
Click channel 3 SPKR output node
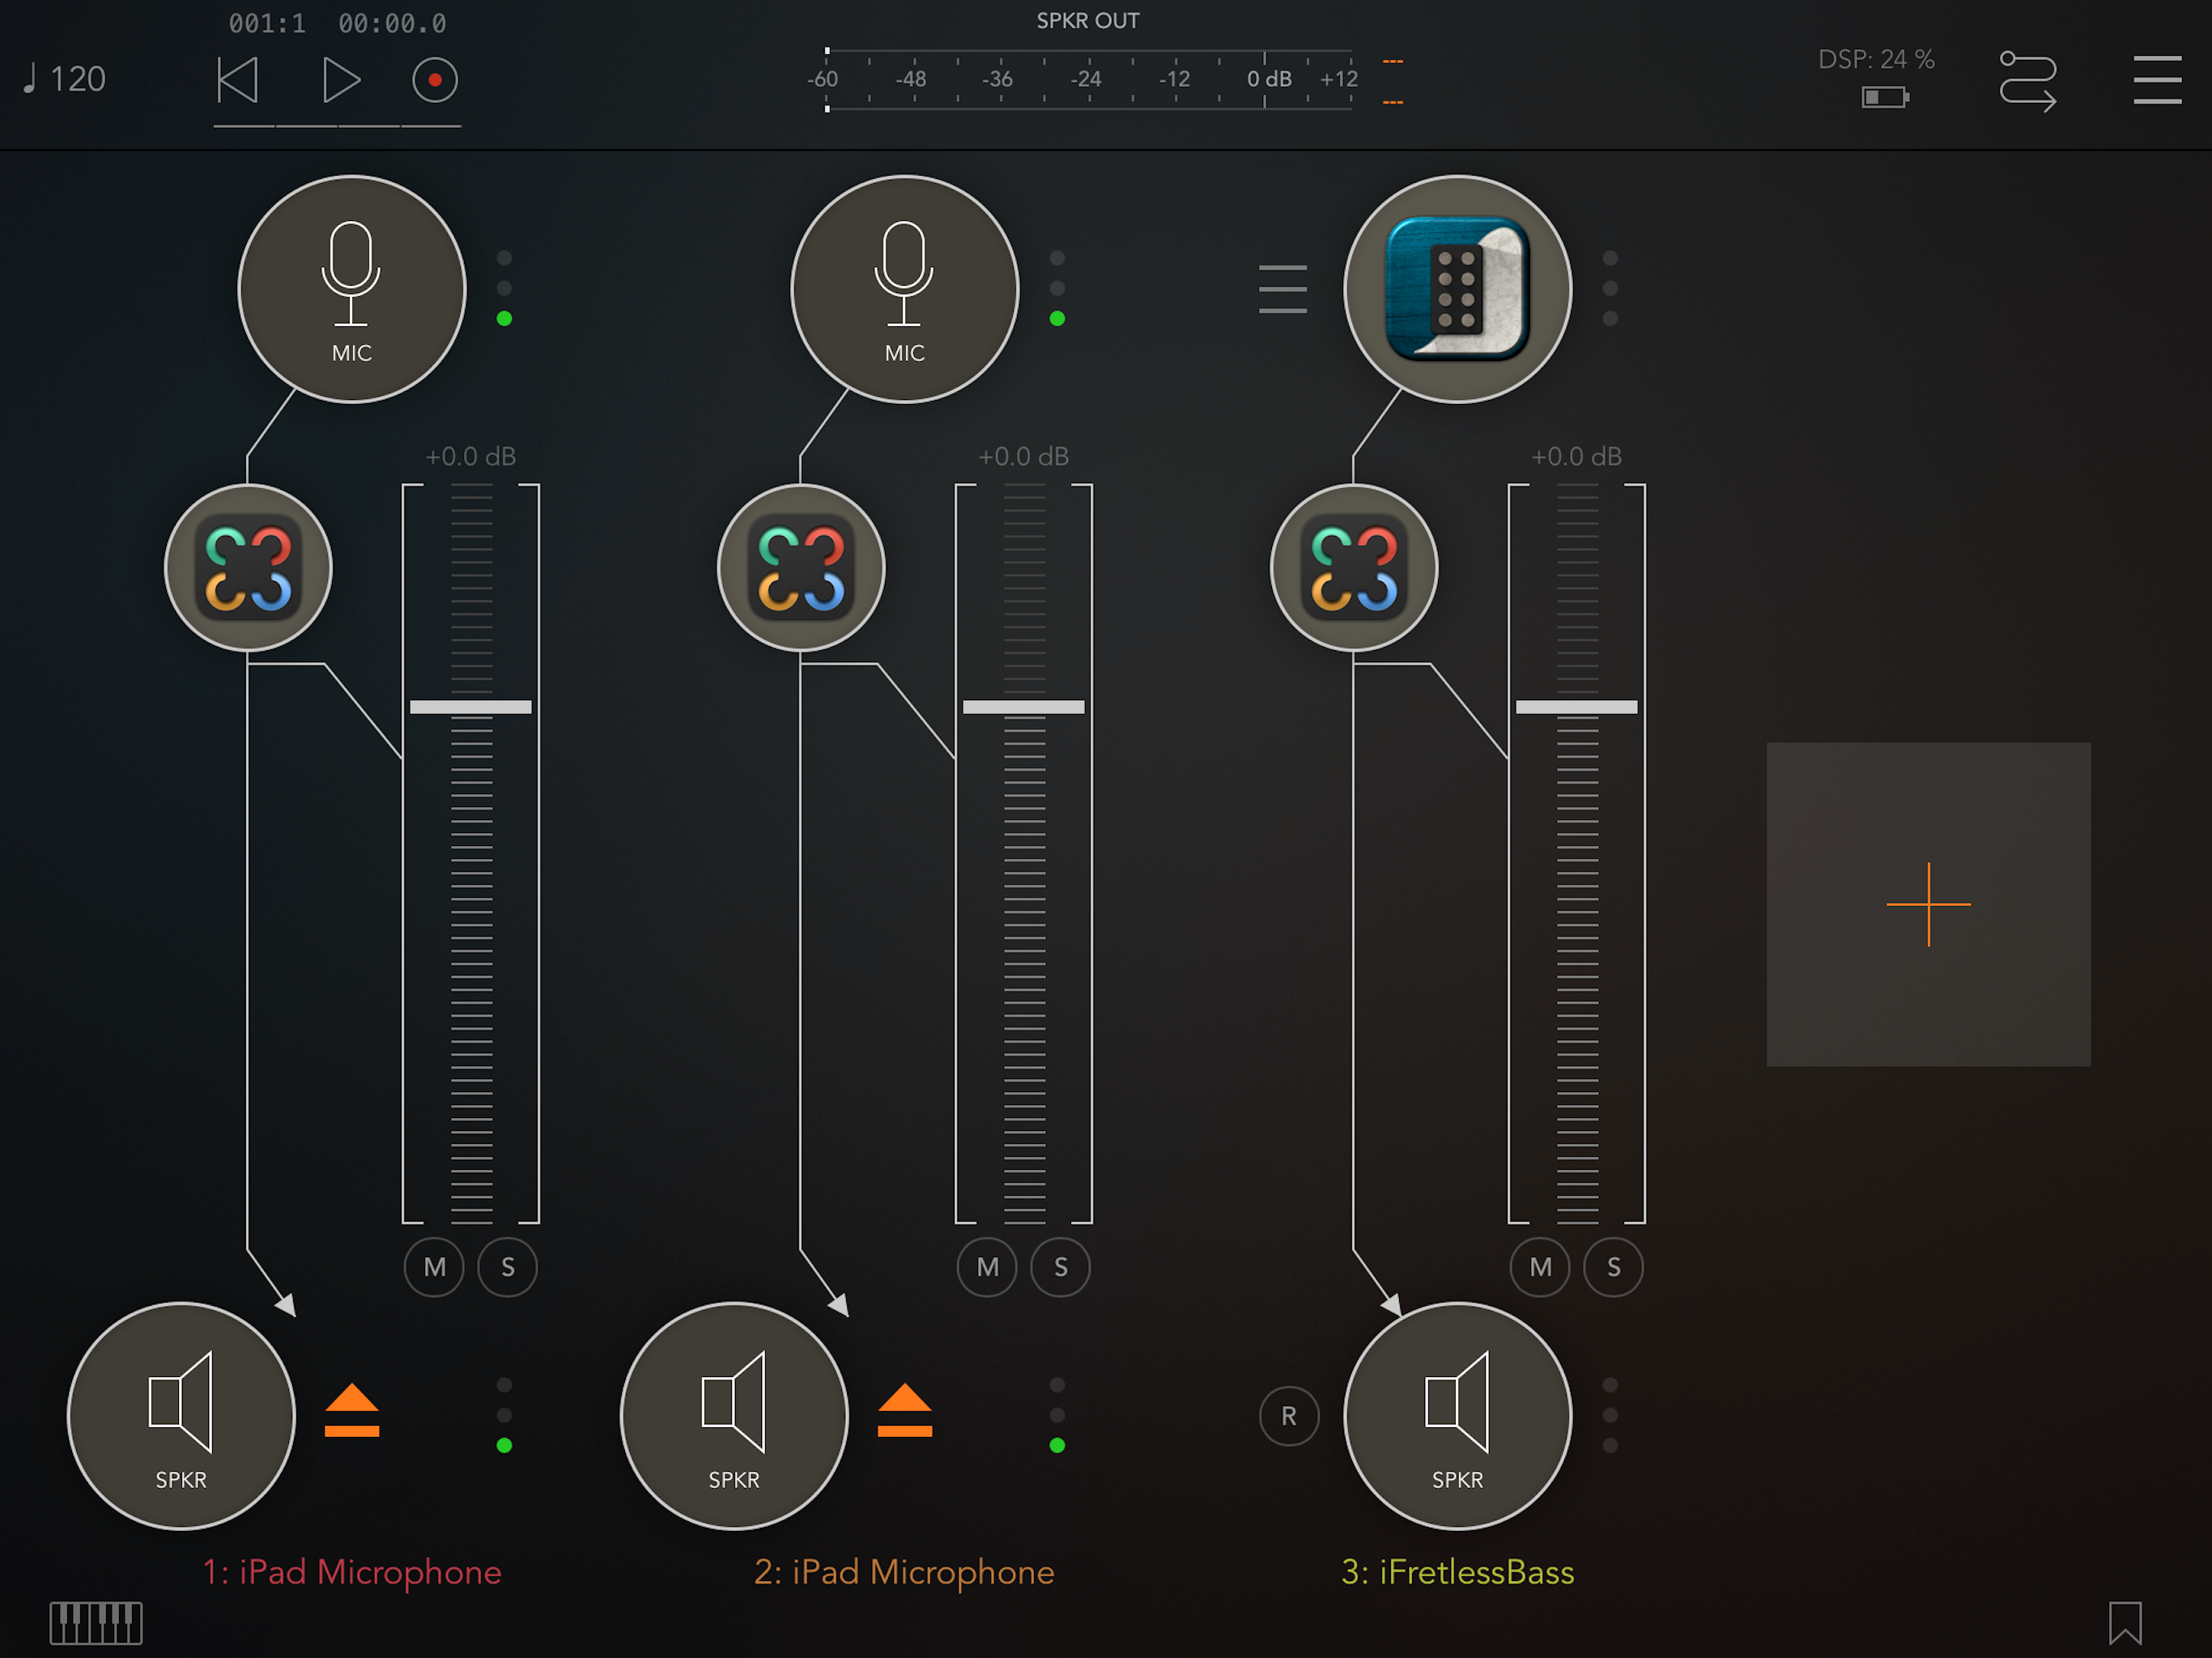click(x=1457, y=1415)
